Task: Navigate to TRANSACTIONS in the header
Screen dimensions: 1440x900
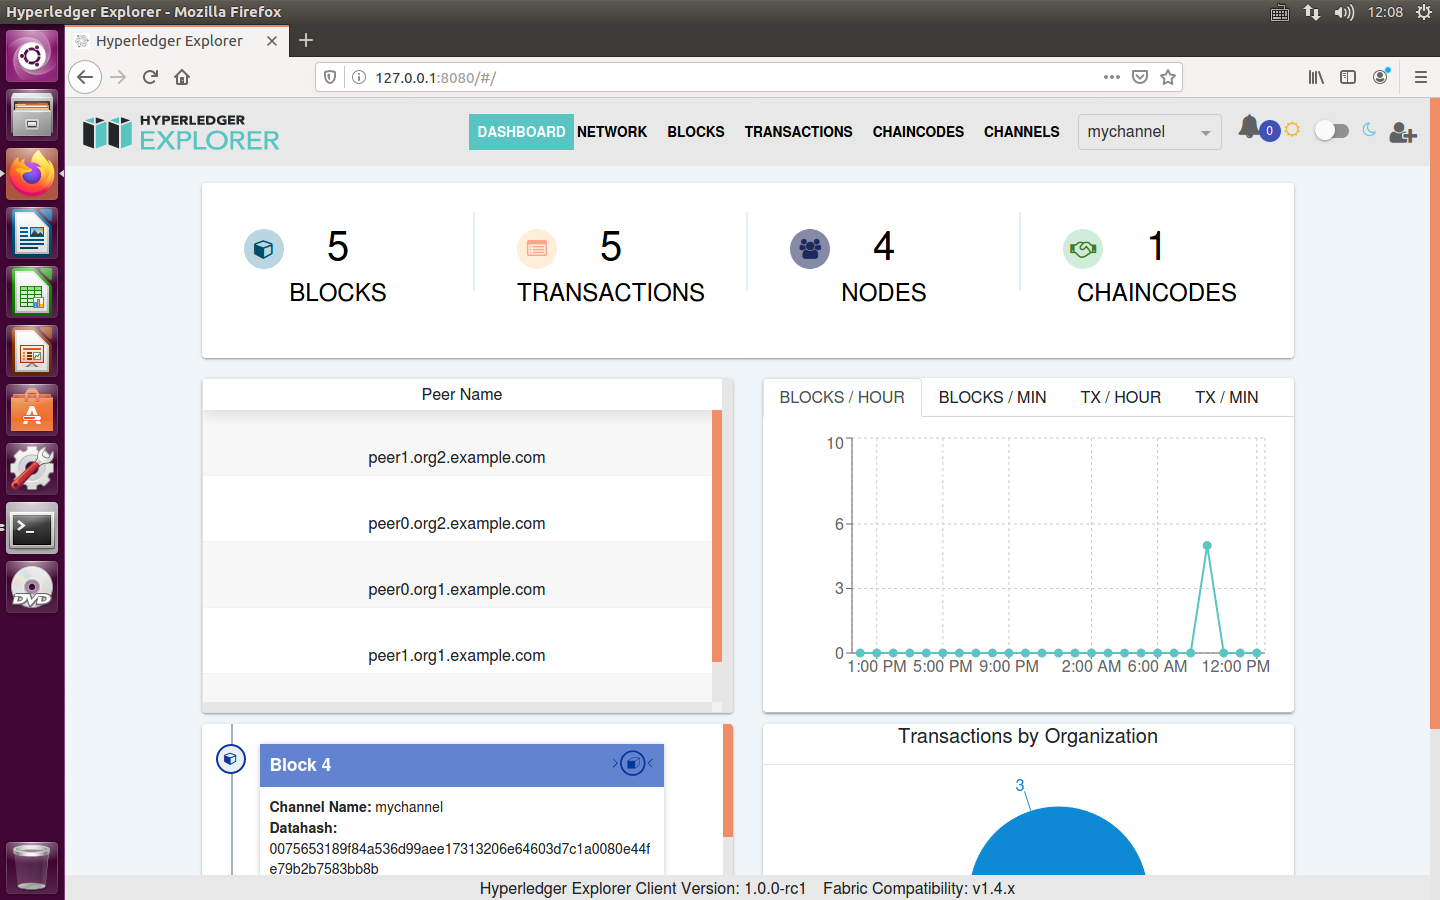Action: [x=798, y=132]
